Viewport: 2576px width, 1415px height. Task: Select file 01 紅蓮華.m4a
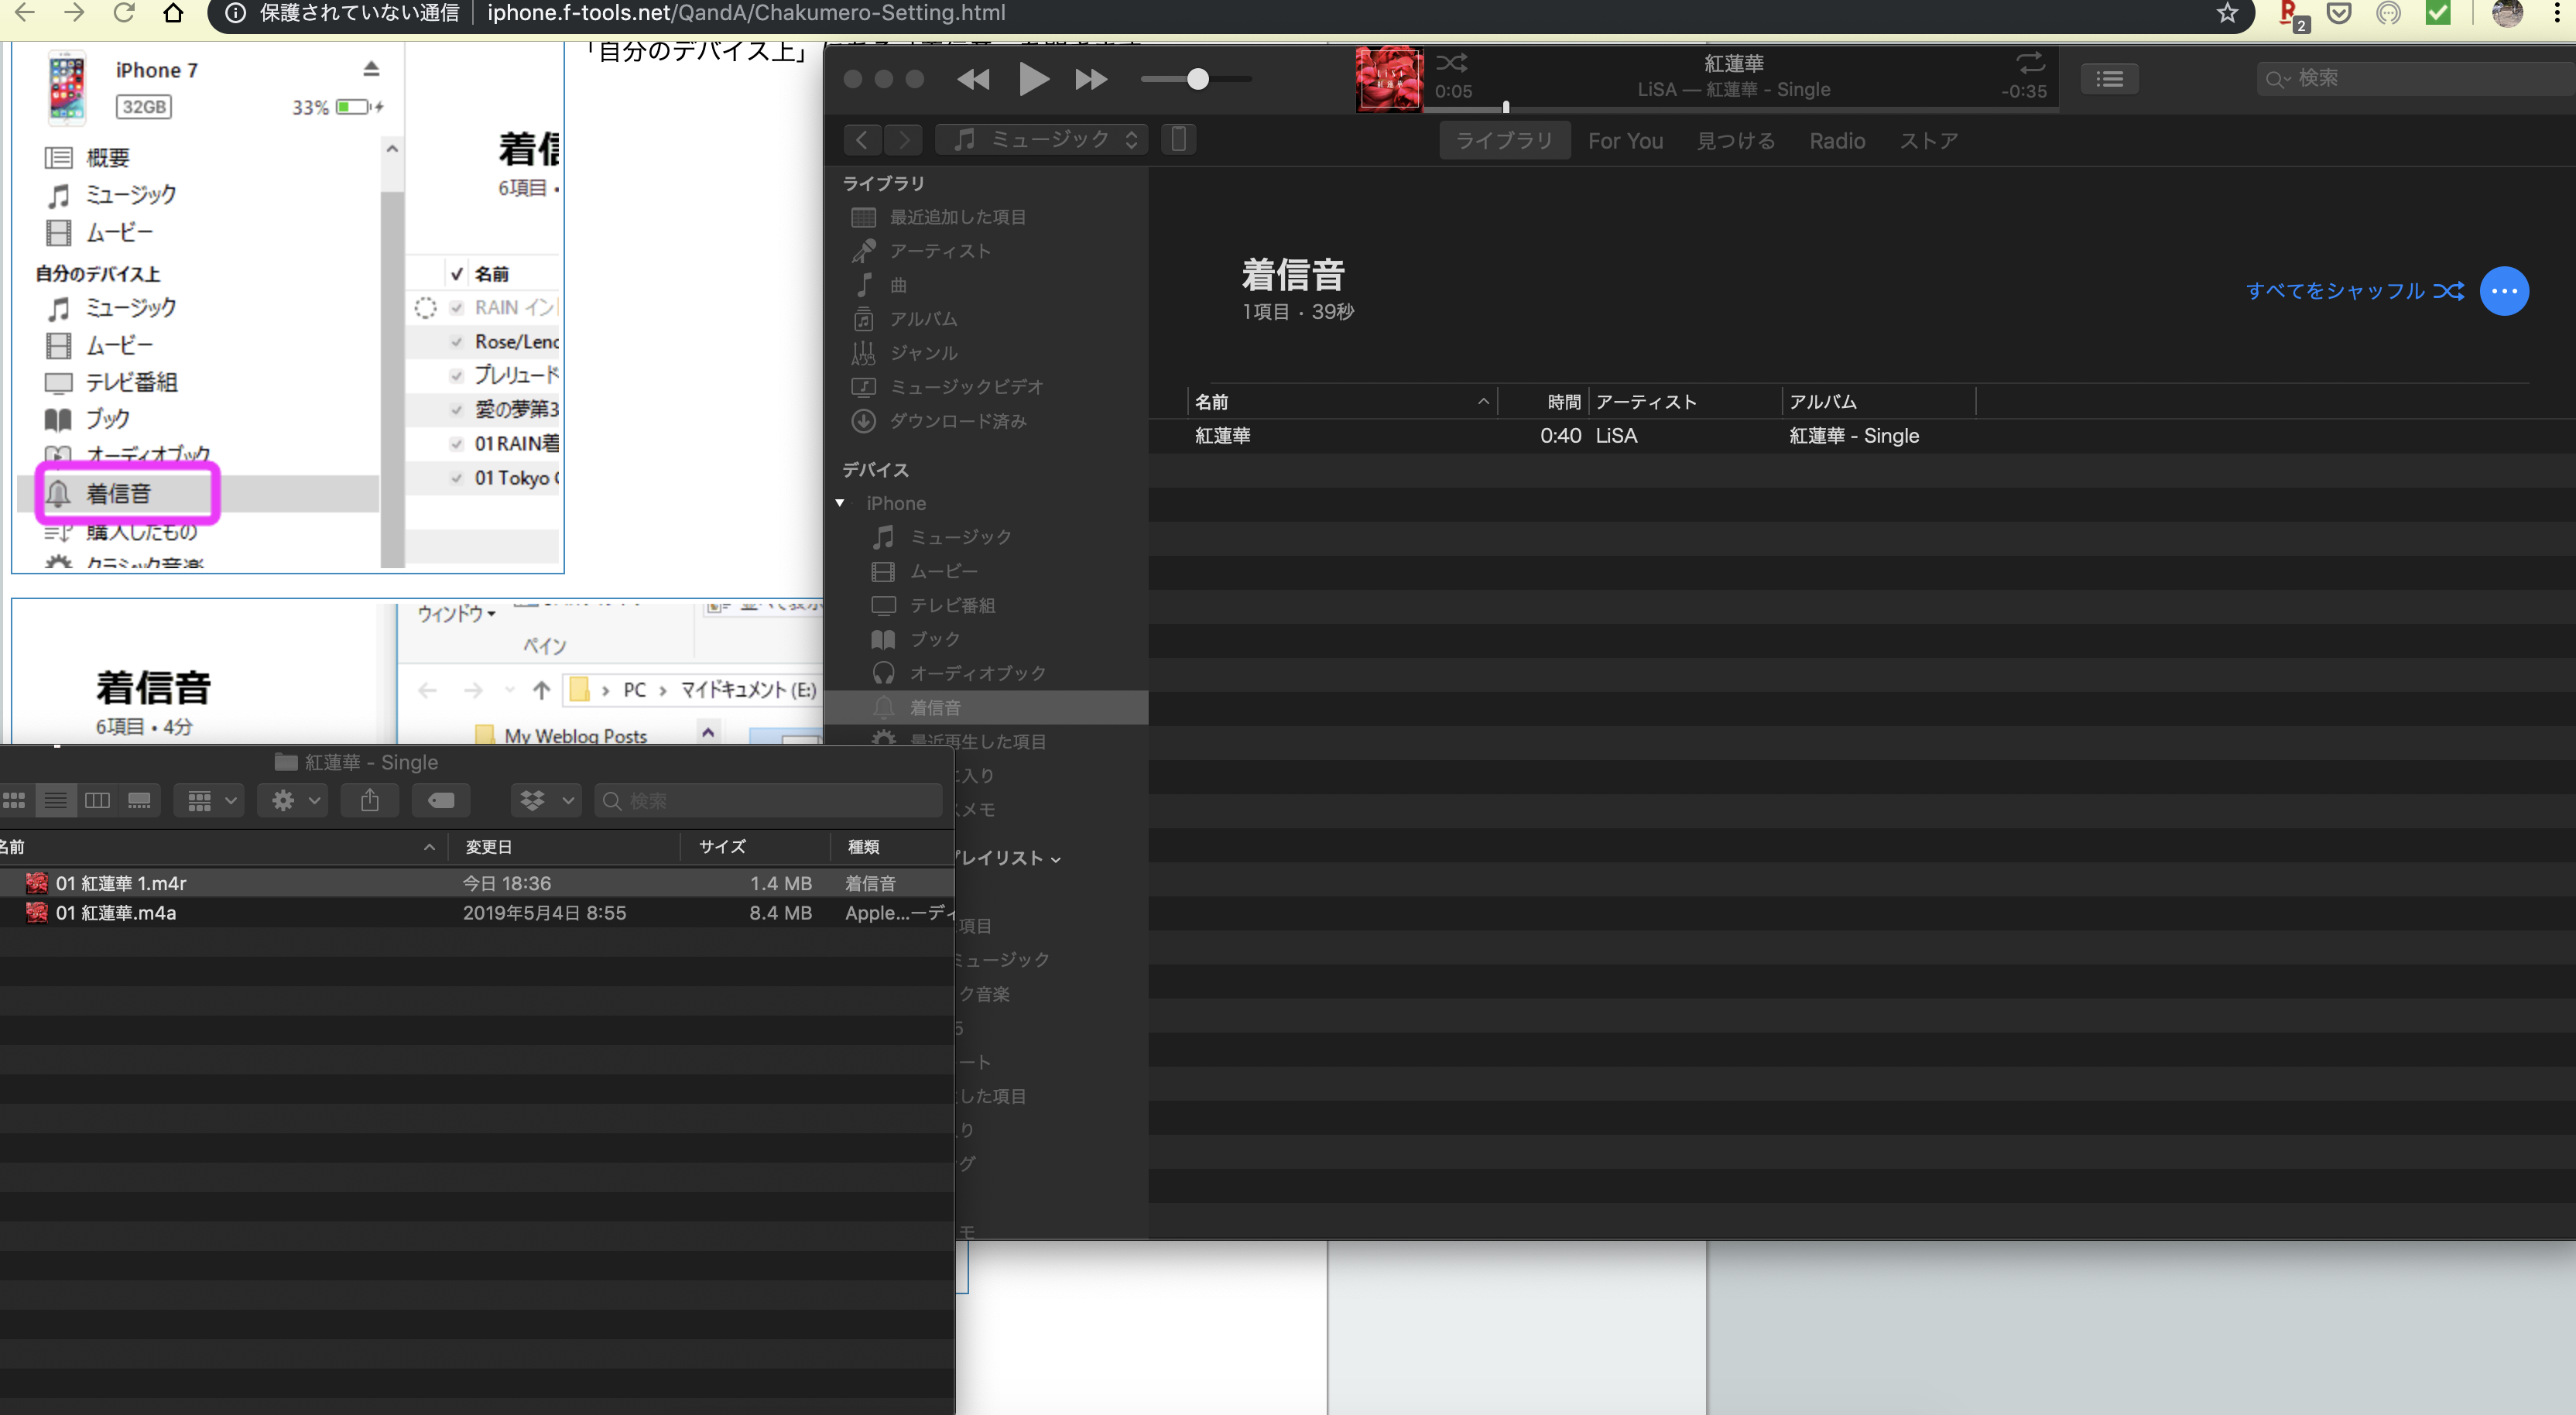coord(476,913)
